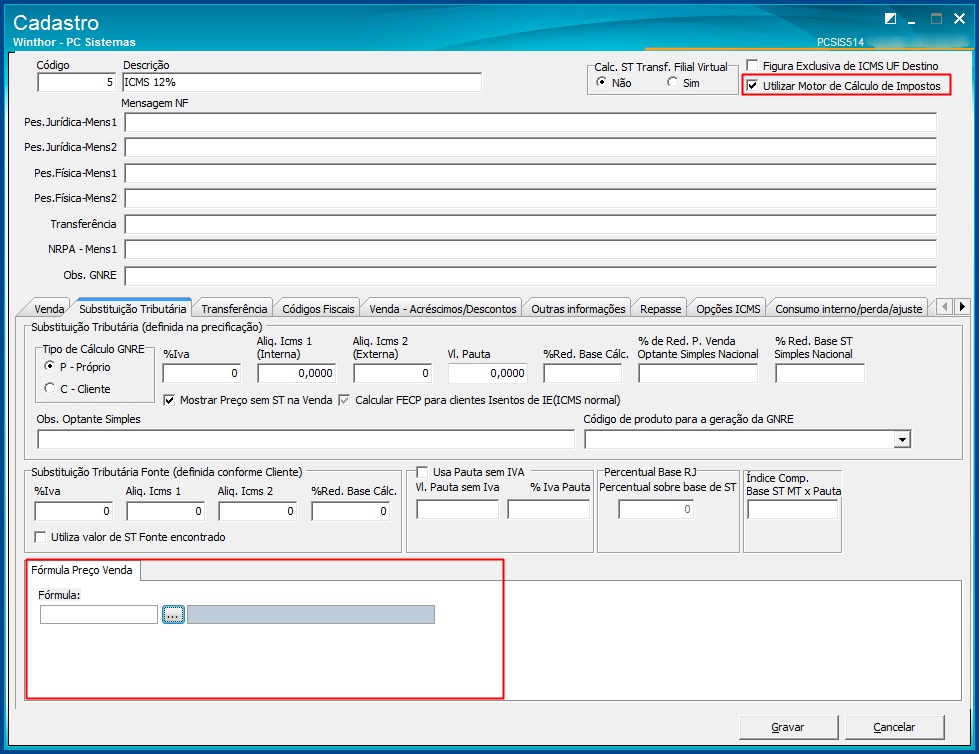Click Aliq. Icms 1 field in ST Fonte
Screen dimensions: 979x754
point(165,511)
